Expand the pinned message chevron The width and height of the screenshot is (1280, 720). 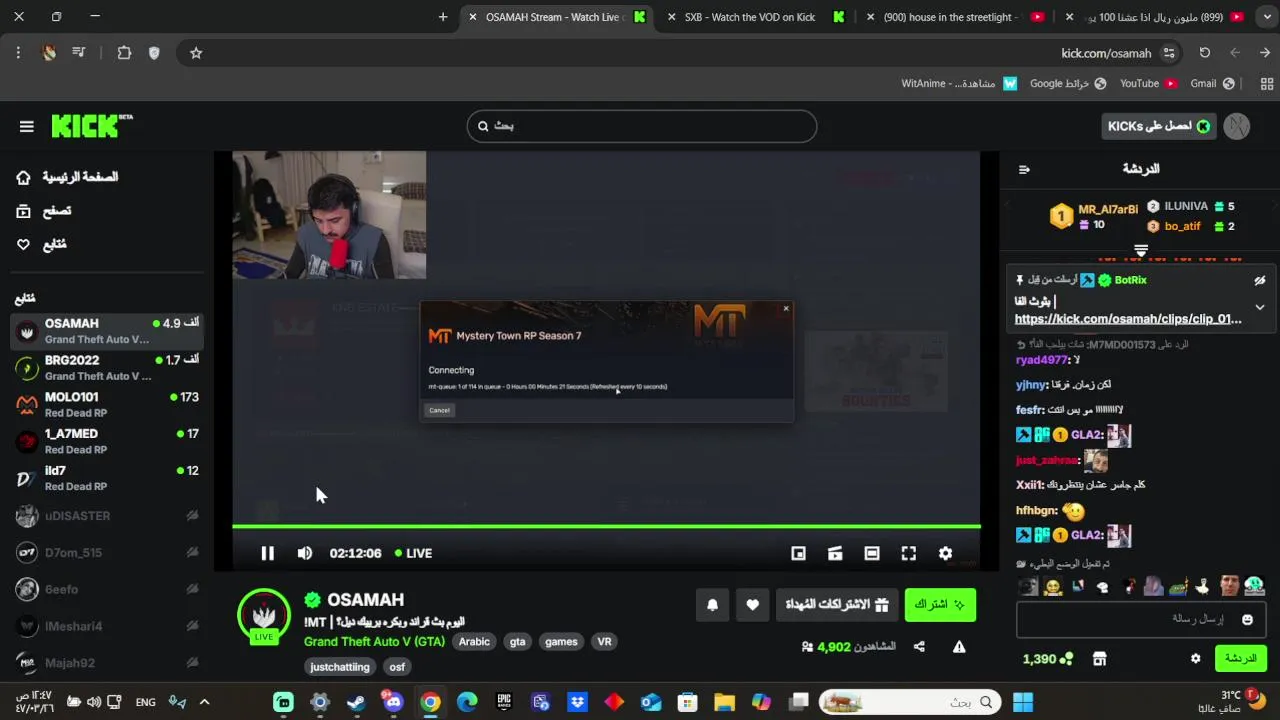pos(1260,307)
